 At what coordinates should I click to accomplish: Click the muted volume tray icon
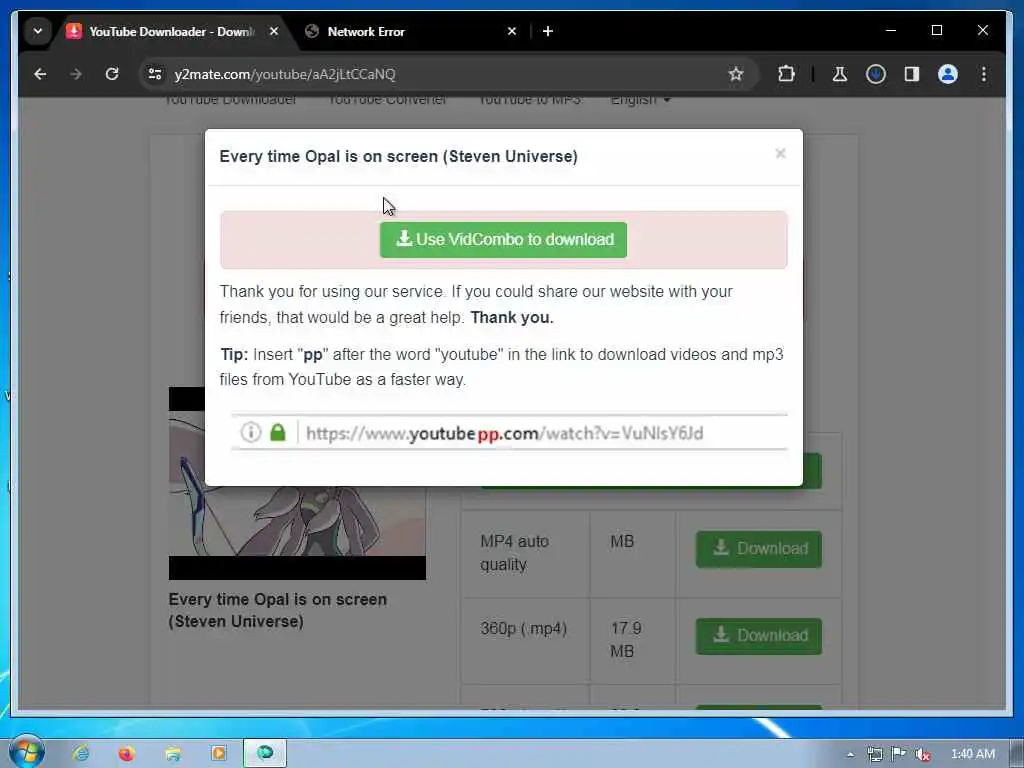click(x=923, y=755)
